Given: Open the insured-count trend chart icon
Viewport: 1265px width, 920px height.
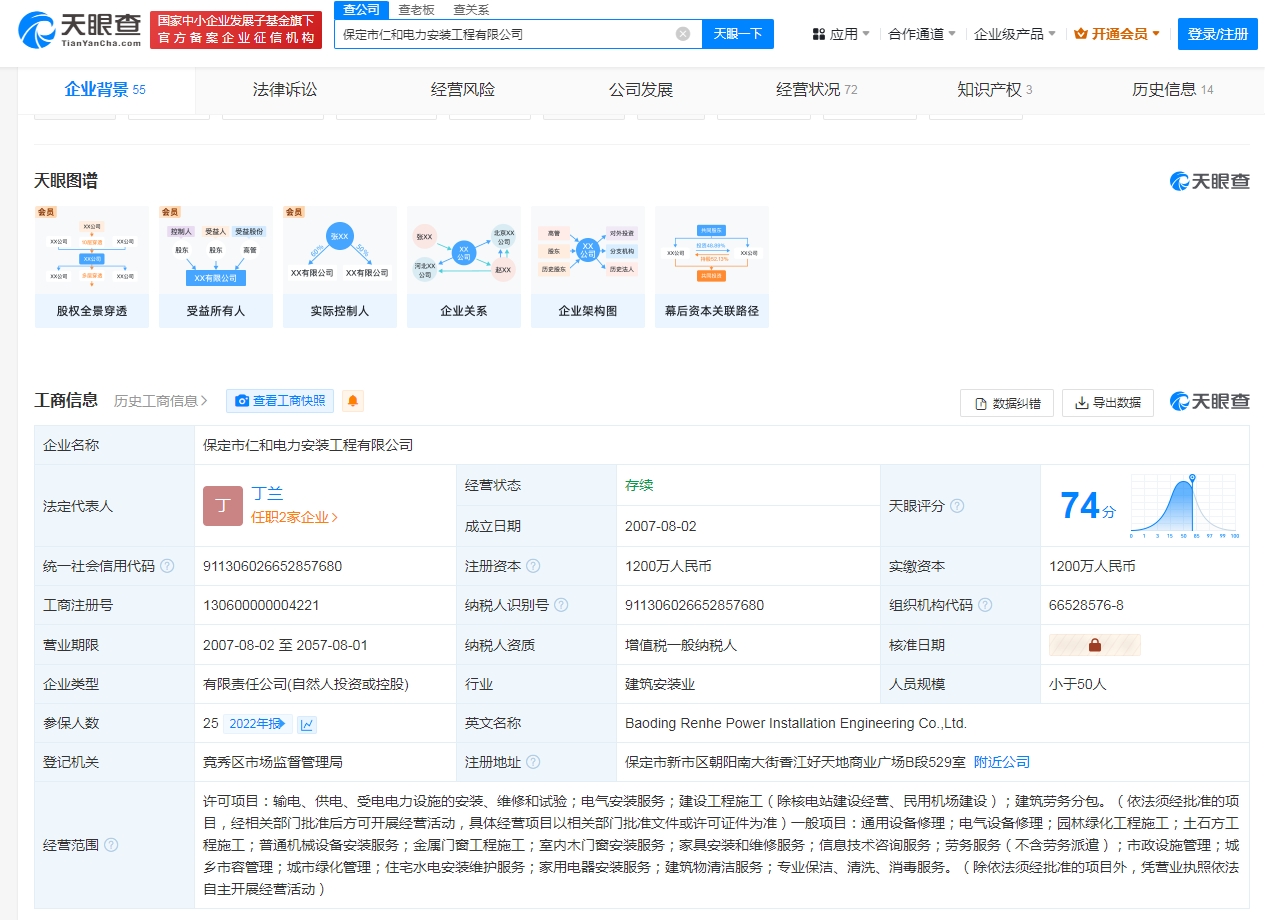Looking at the screenshot, I should [x=307, y=724].
